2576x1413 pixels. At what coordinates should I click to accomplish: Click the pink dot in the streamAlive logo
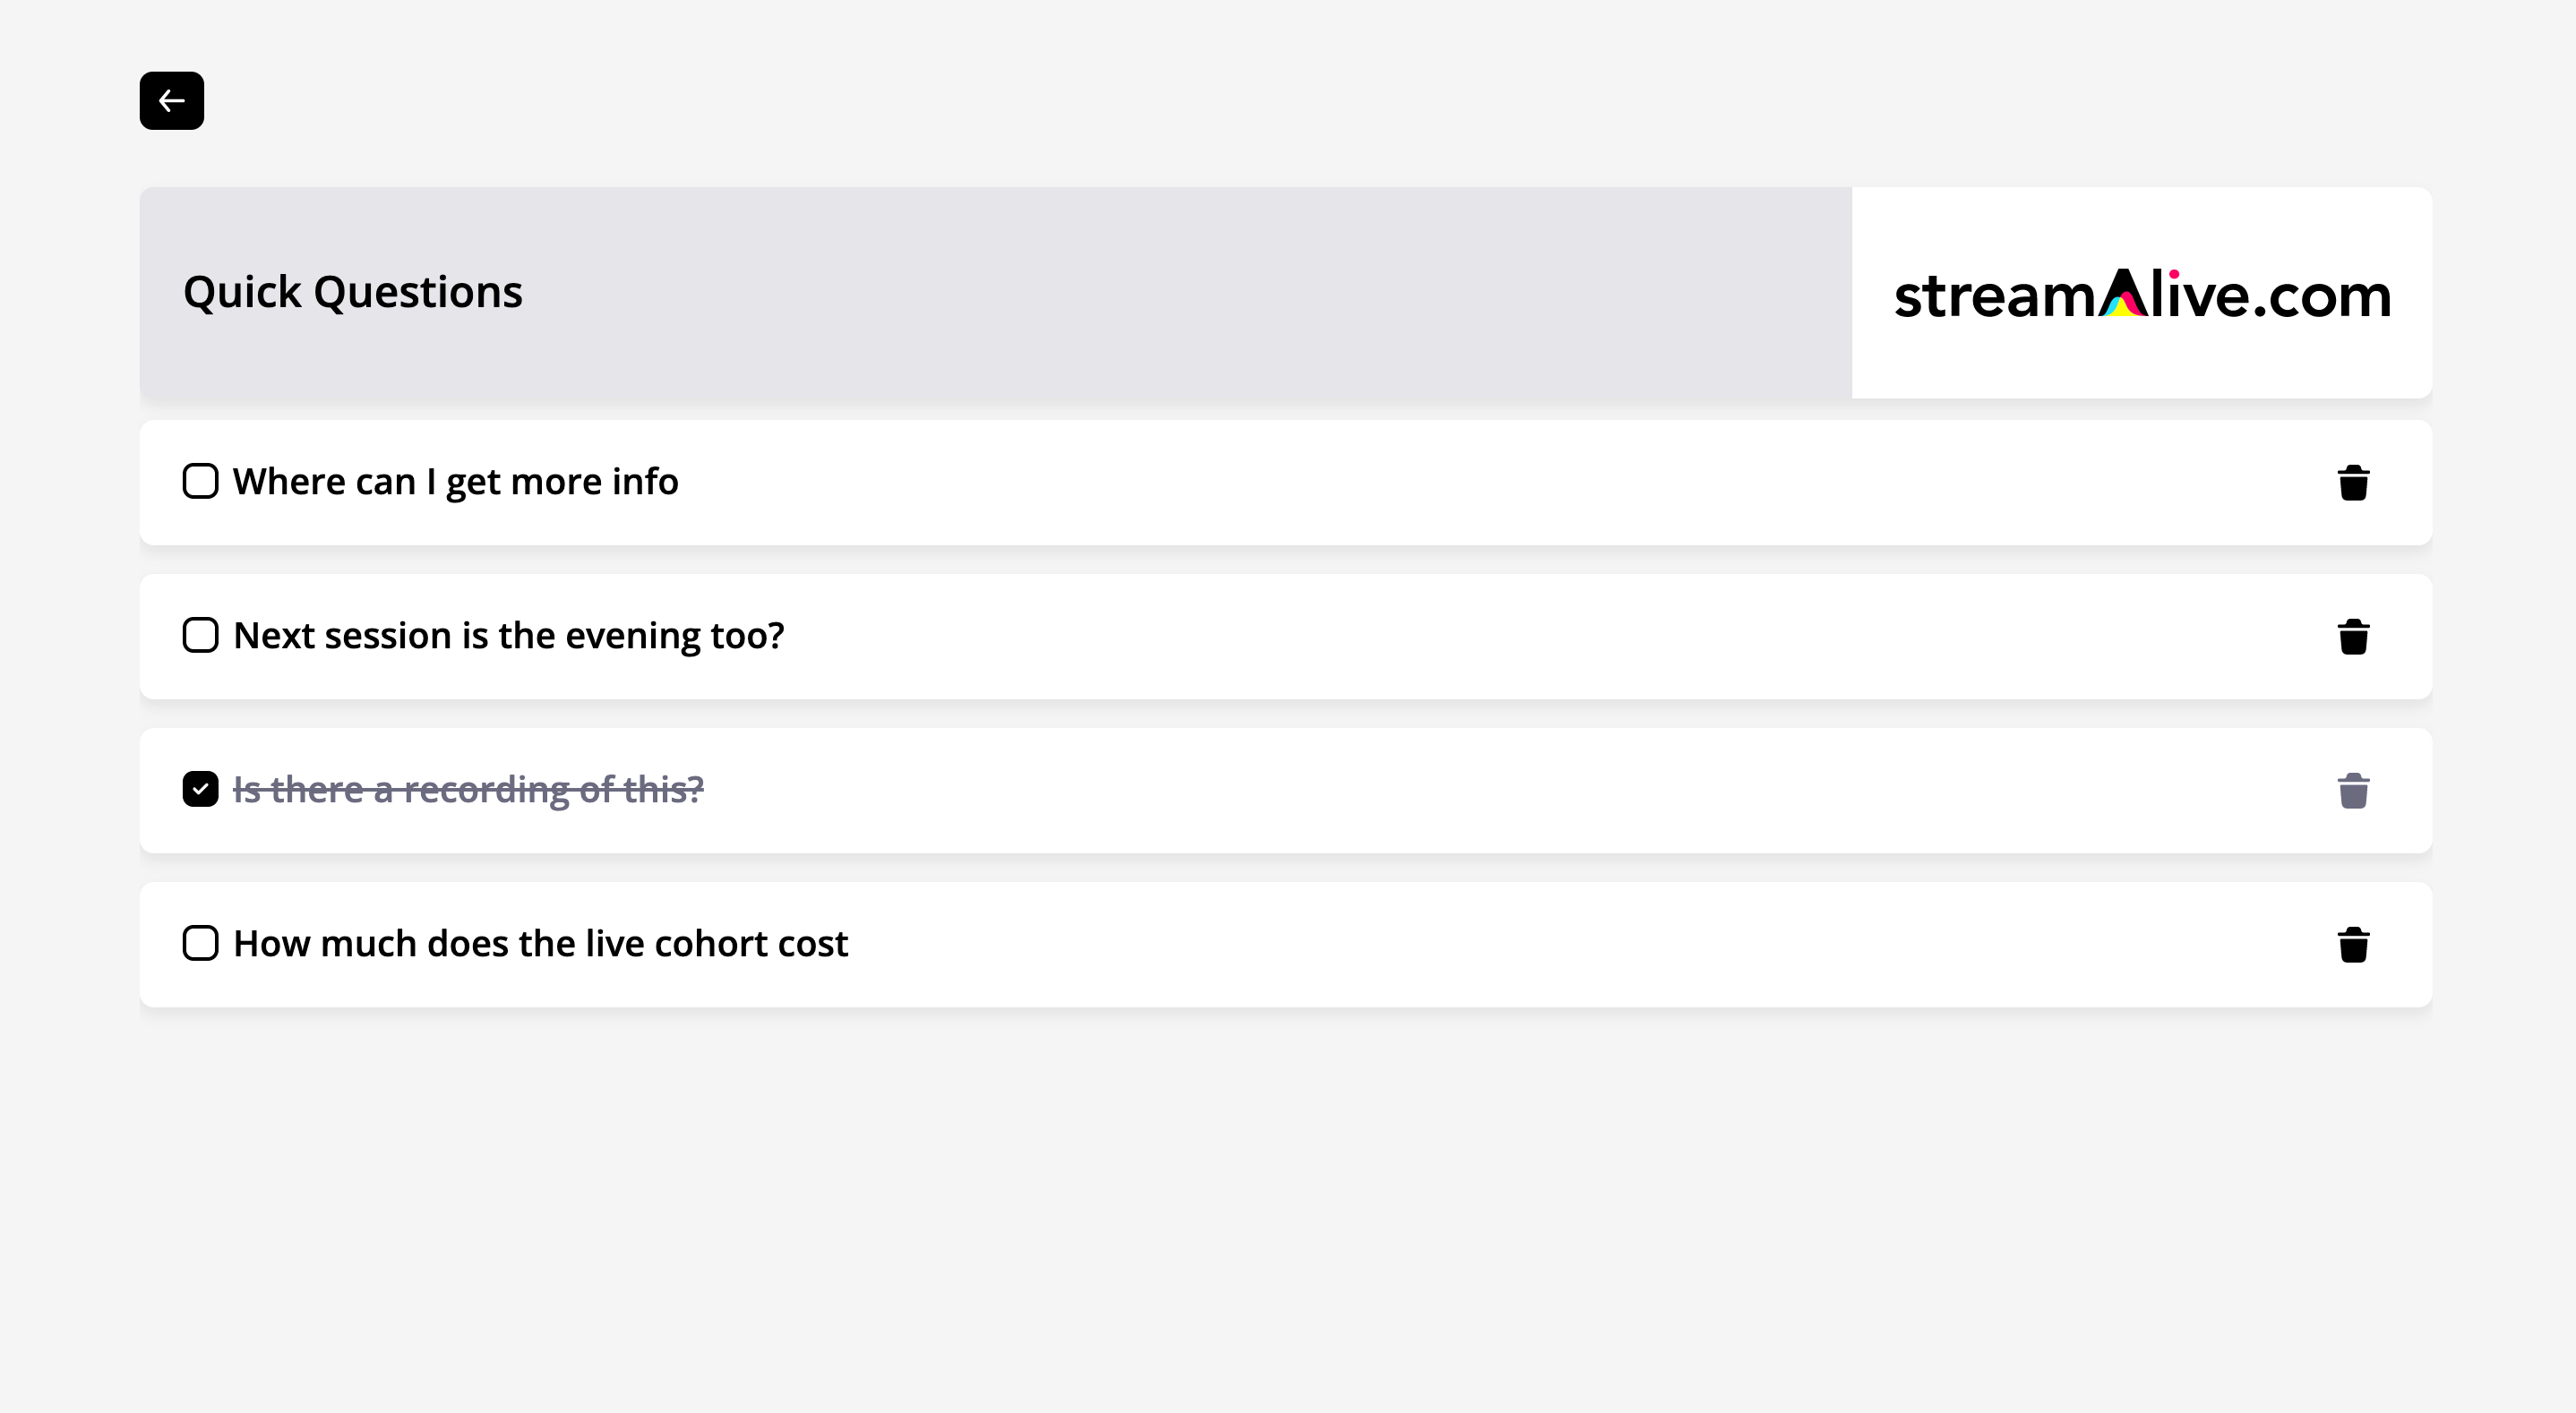click(2174, 274)
